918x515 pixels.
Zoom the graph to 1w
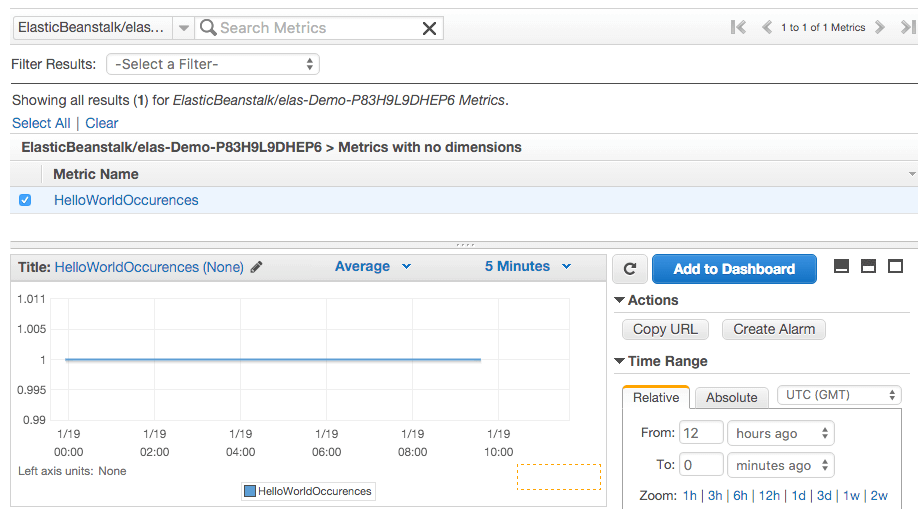(x=851, y=496)
